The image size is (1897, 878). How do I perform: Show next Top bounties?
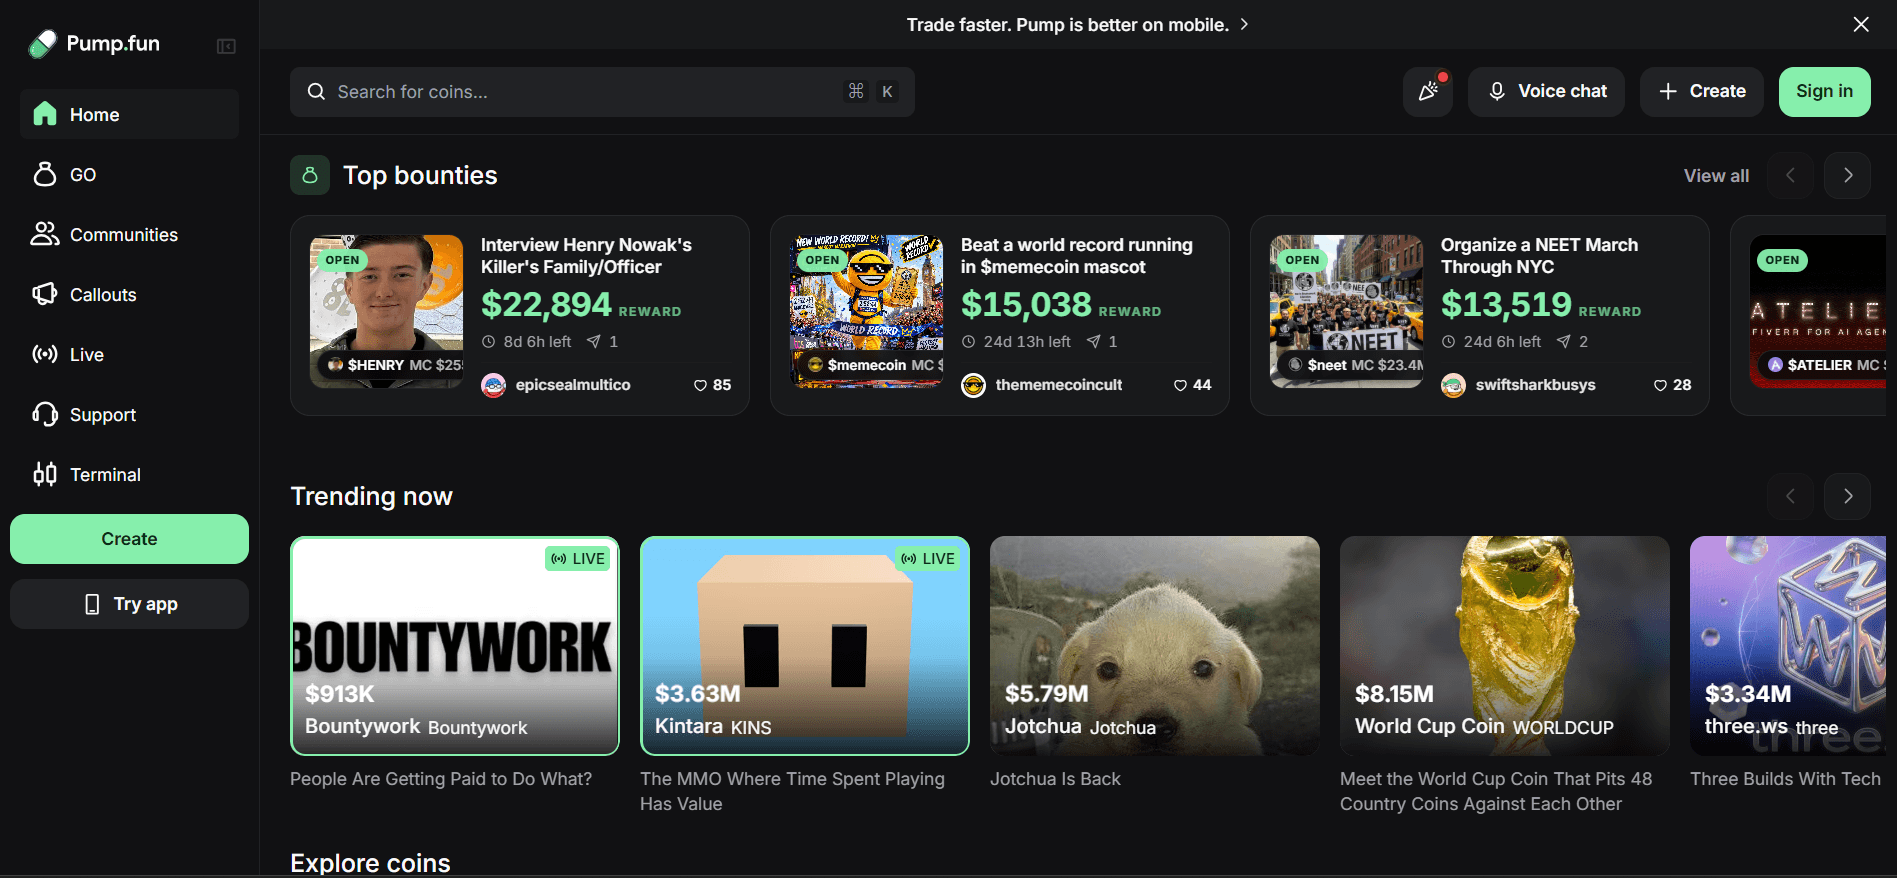pyautogui.click(x=1848, y=175)
